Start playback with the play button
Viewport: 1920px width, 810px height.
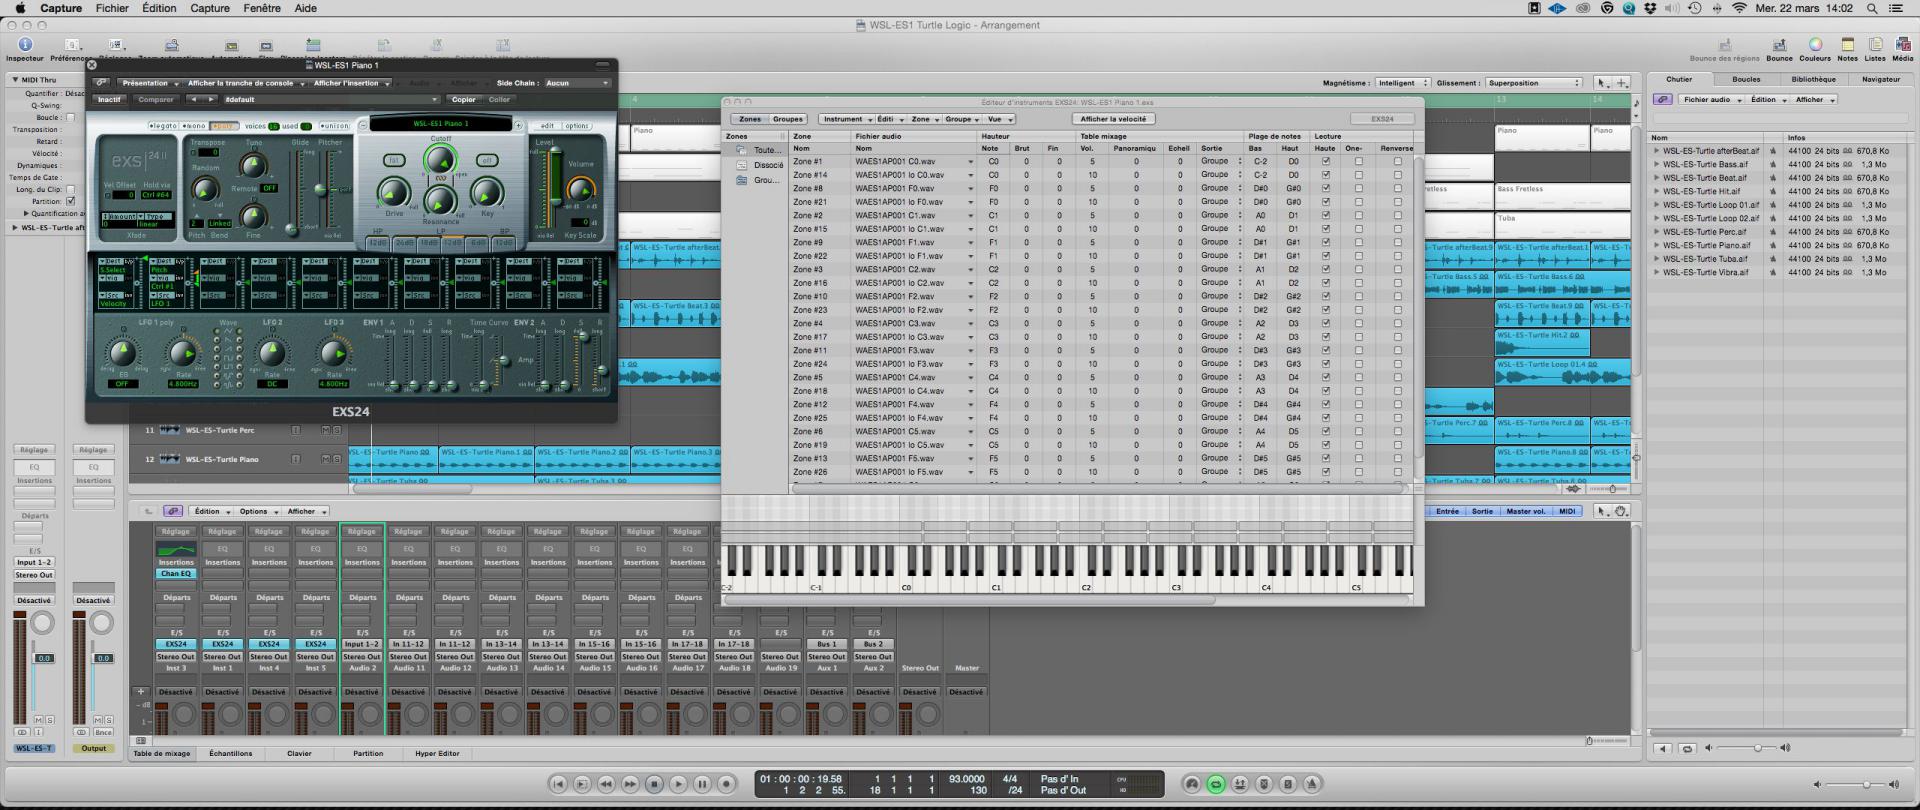(x=678, y=784)
